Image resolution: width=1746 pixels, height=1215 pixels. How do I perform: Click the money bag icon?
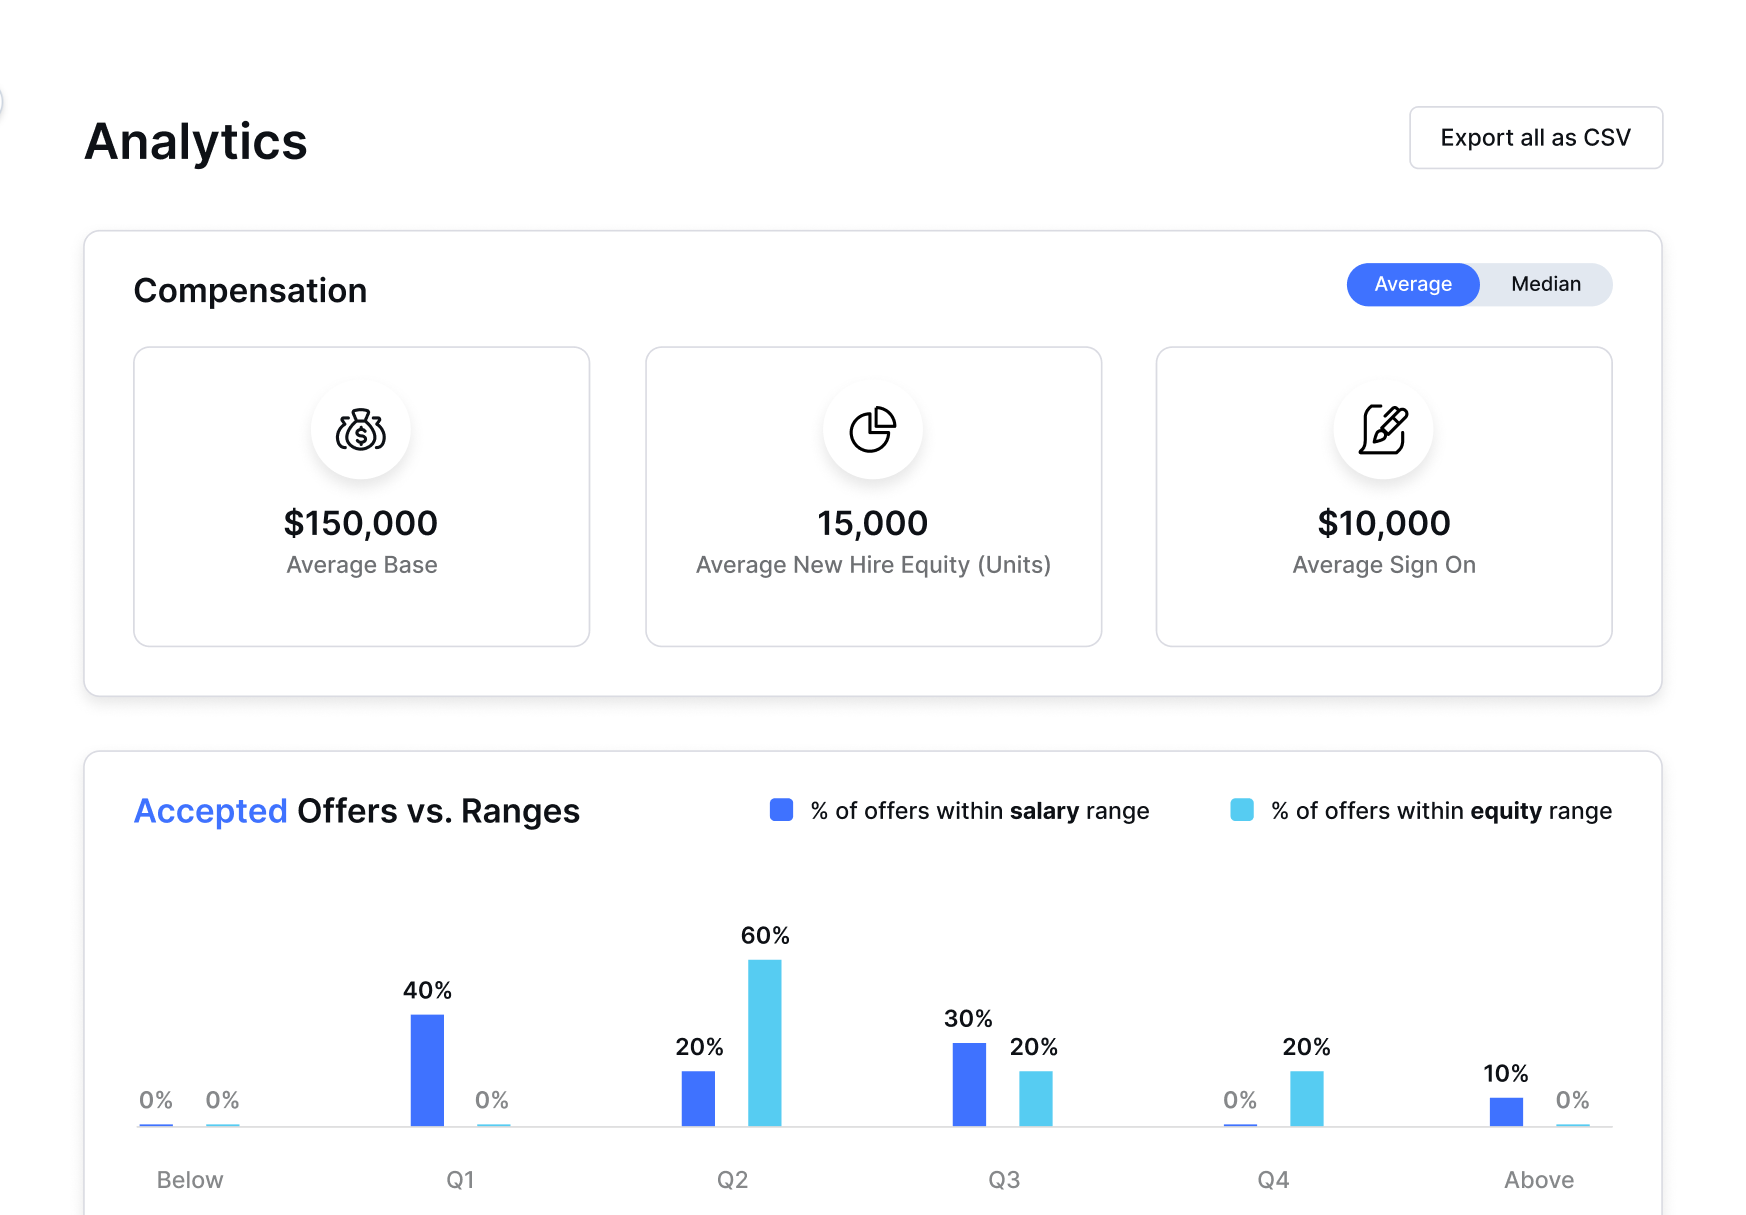pos(361,430)
